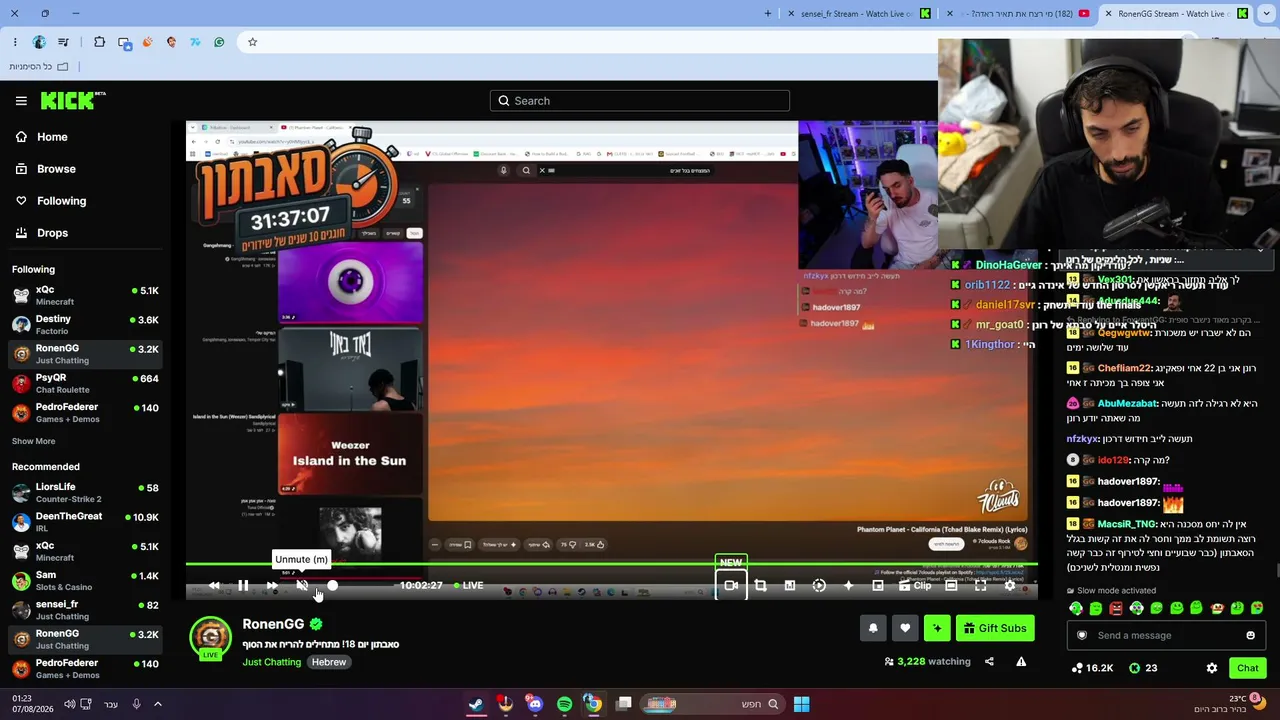The width and height of the screenshot is (1280, 720).
Task: Expand Following list with Show More
Action: click(x=33, y=441)
